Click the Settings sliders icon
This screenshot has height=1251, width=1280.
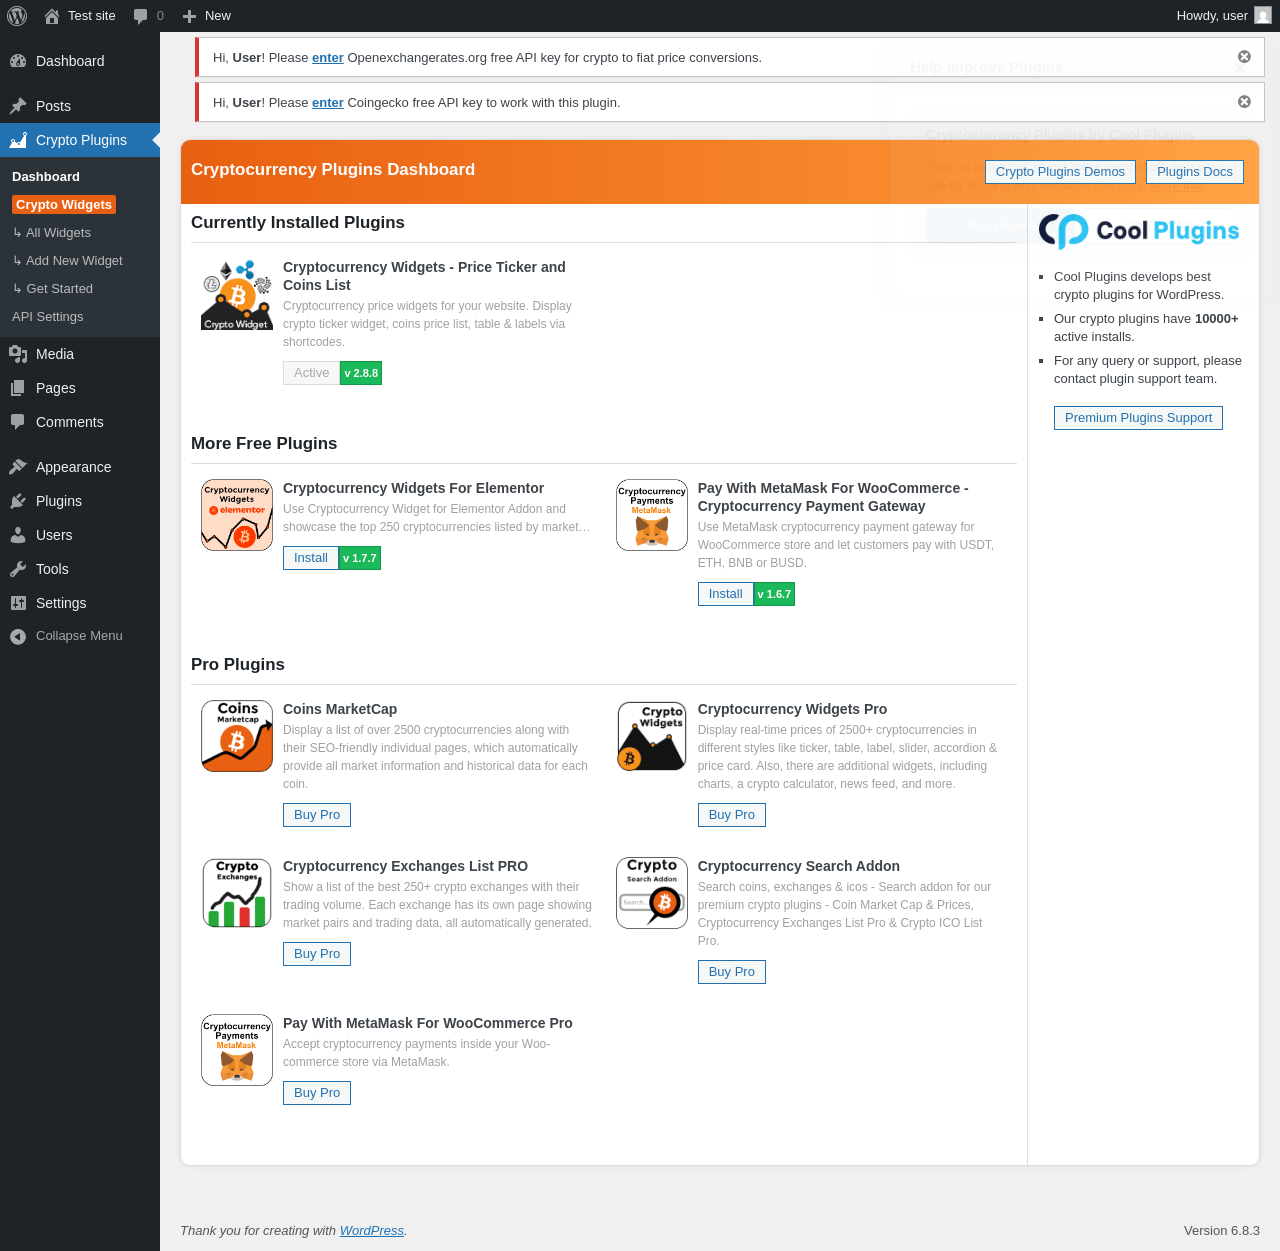pyautogui.click(x=18, y=603)
